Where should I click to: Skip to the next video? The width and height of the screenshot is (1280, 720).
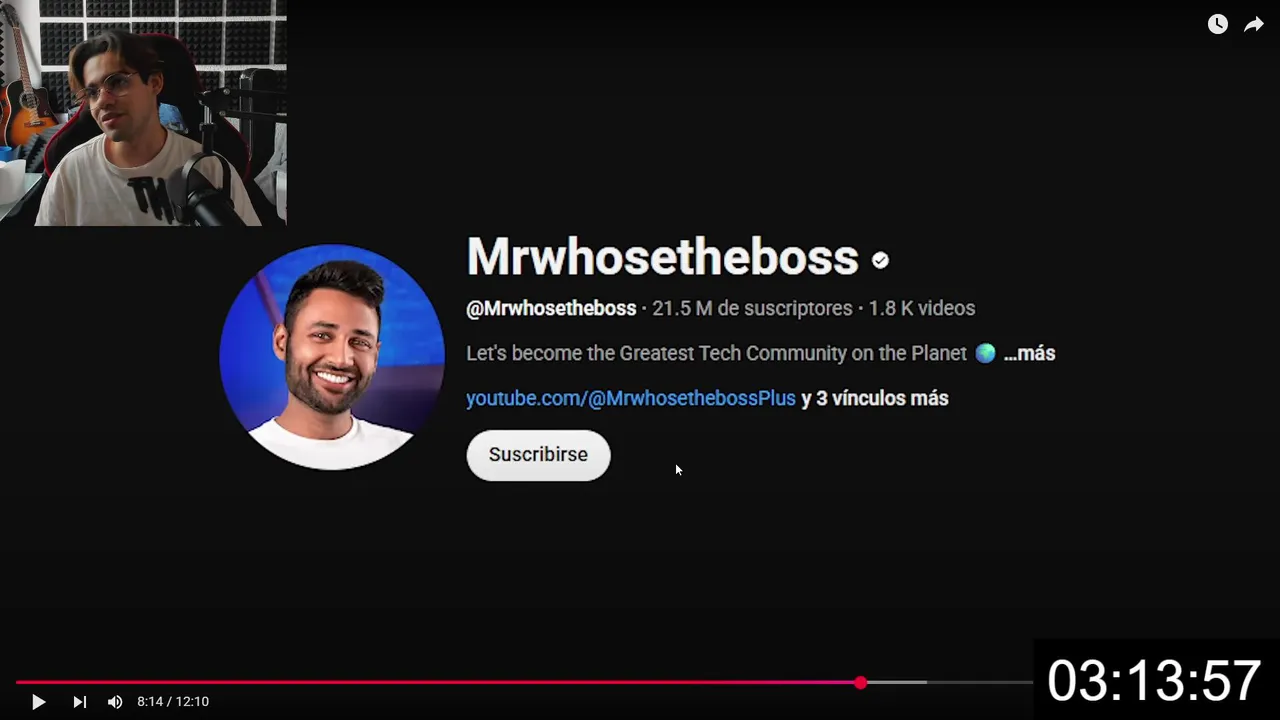[x=79, y=702]
